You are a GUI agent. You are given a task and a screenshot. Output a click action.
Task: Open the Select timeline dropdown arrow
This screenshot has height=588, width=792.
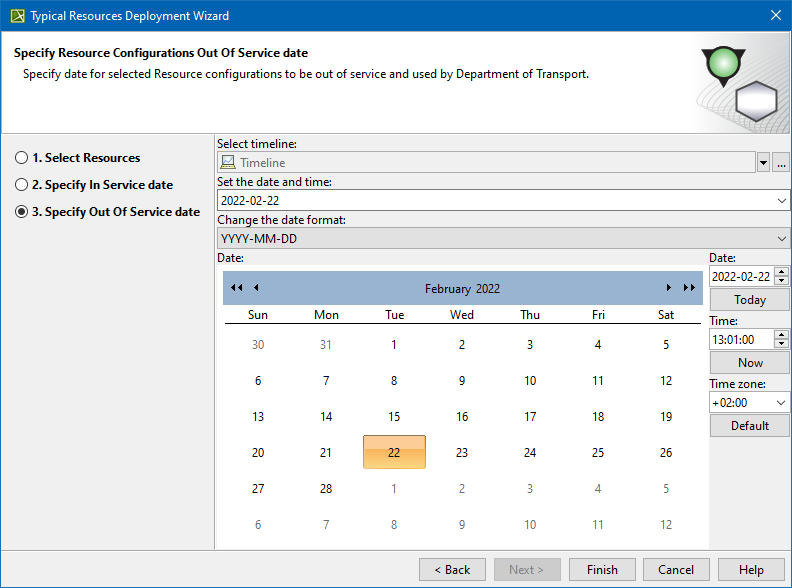[x=763, y=163]
